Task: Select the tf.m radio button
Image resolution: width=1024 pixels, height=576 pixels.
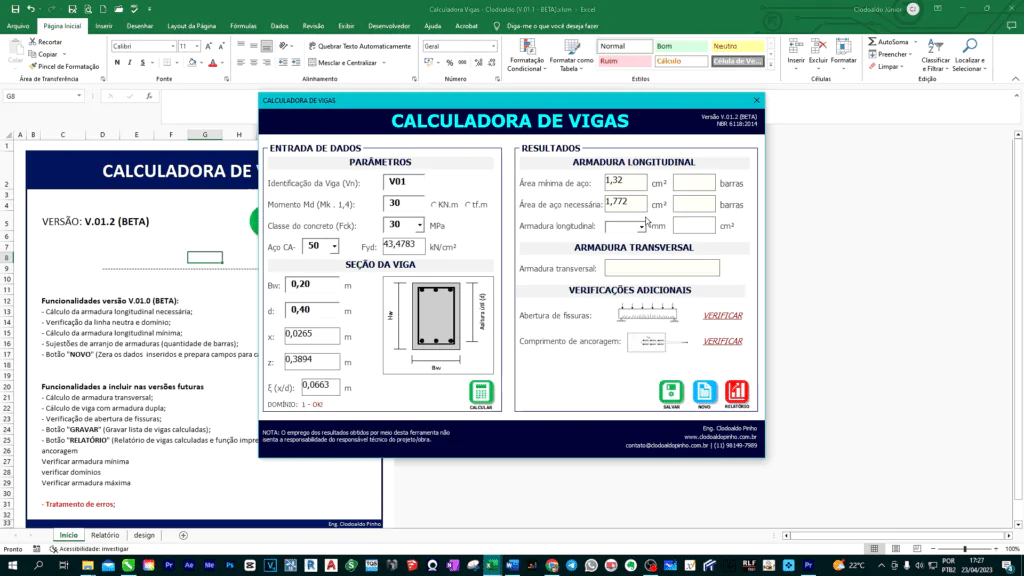Action: pos(468,205)
